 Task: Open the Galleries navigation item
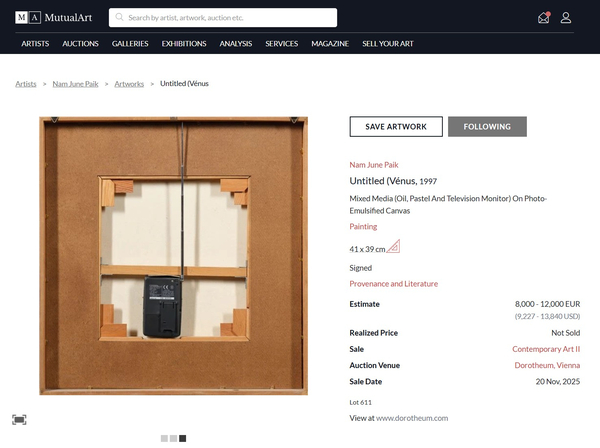[x=130, y=44]
